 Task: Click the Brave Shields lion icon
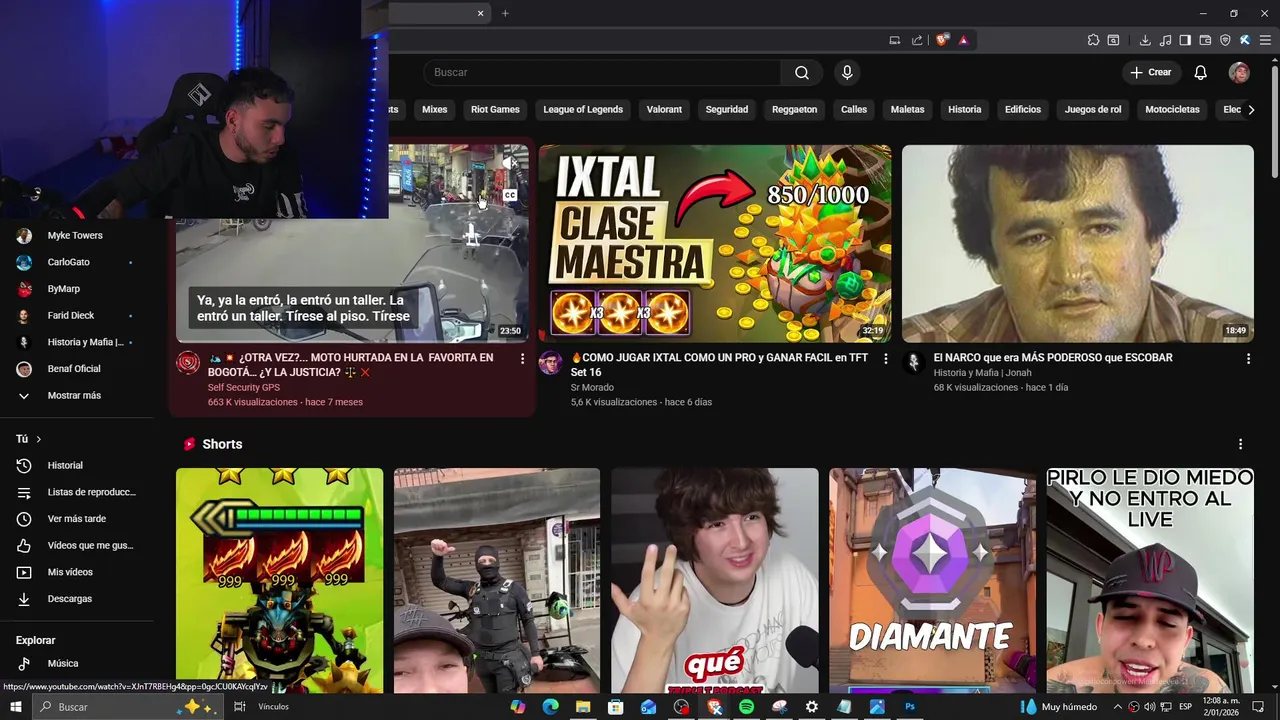942,40
